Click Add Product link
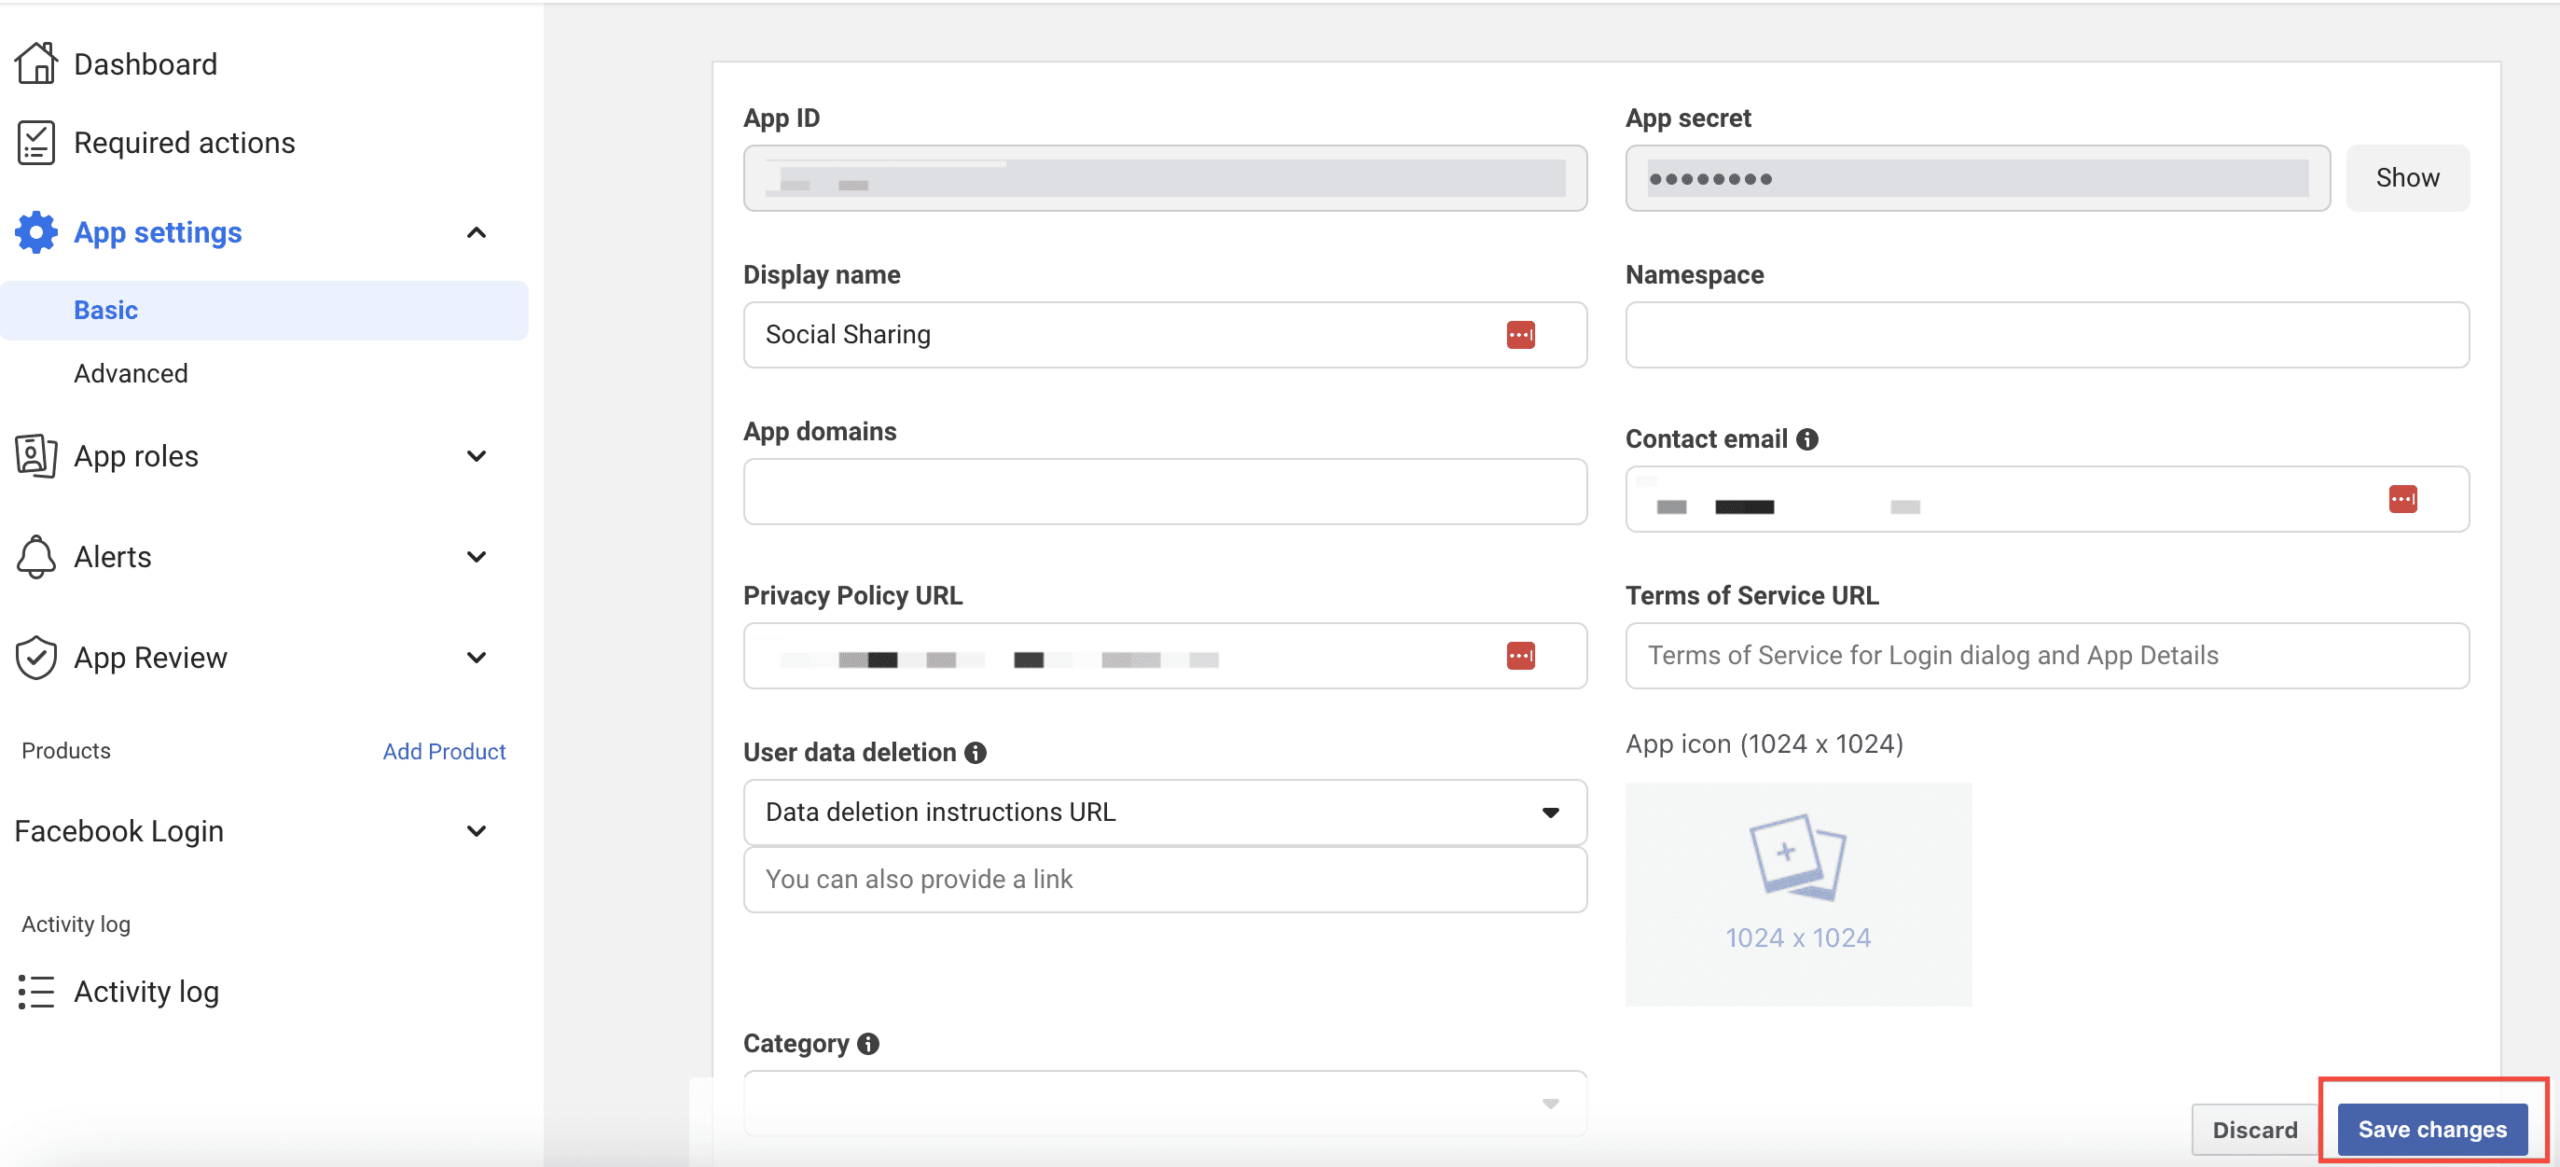The width and height of the screenshot is (2560, 1167). point(442,751)
